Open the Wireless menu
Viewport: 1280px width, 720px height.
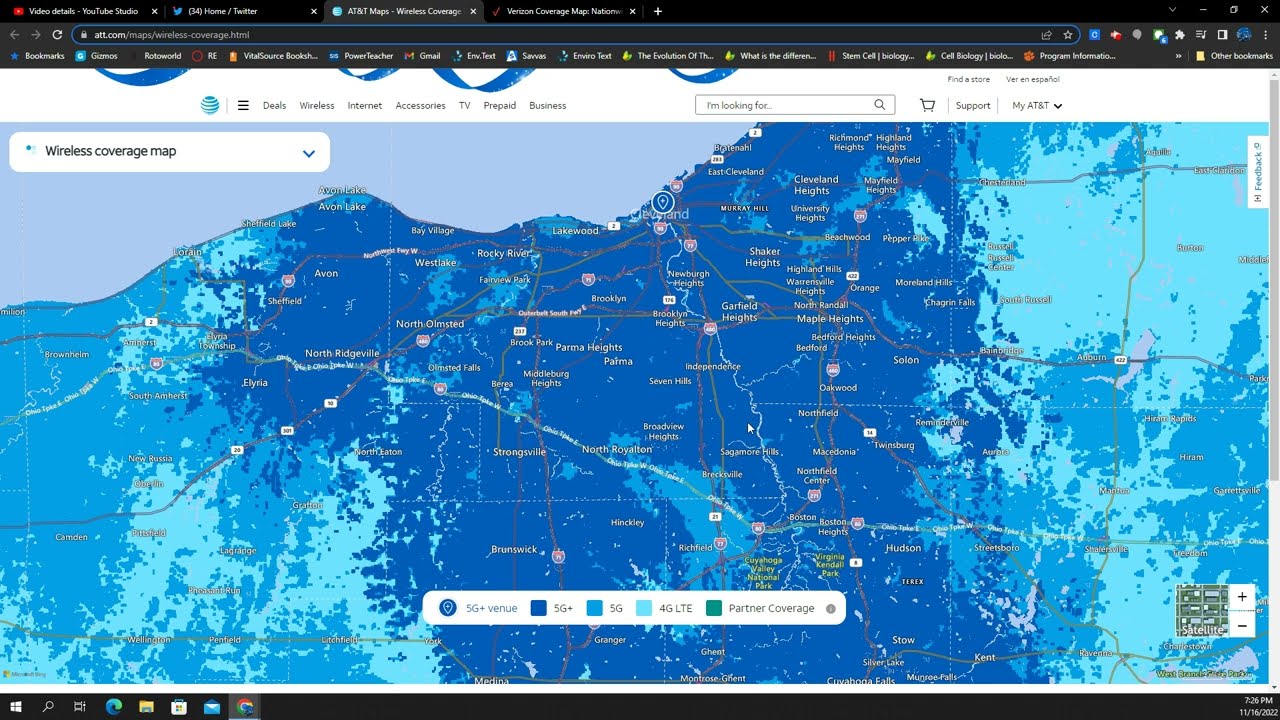click(317, 105)
